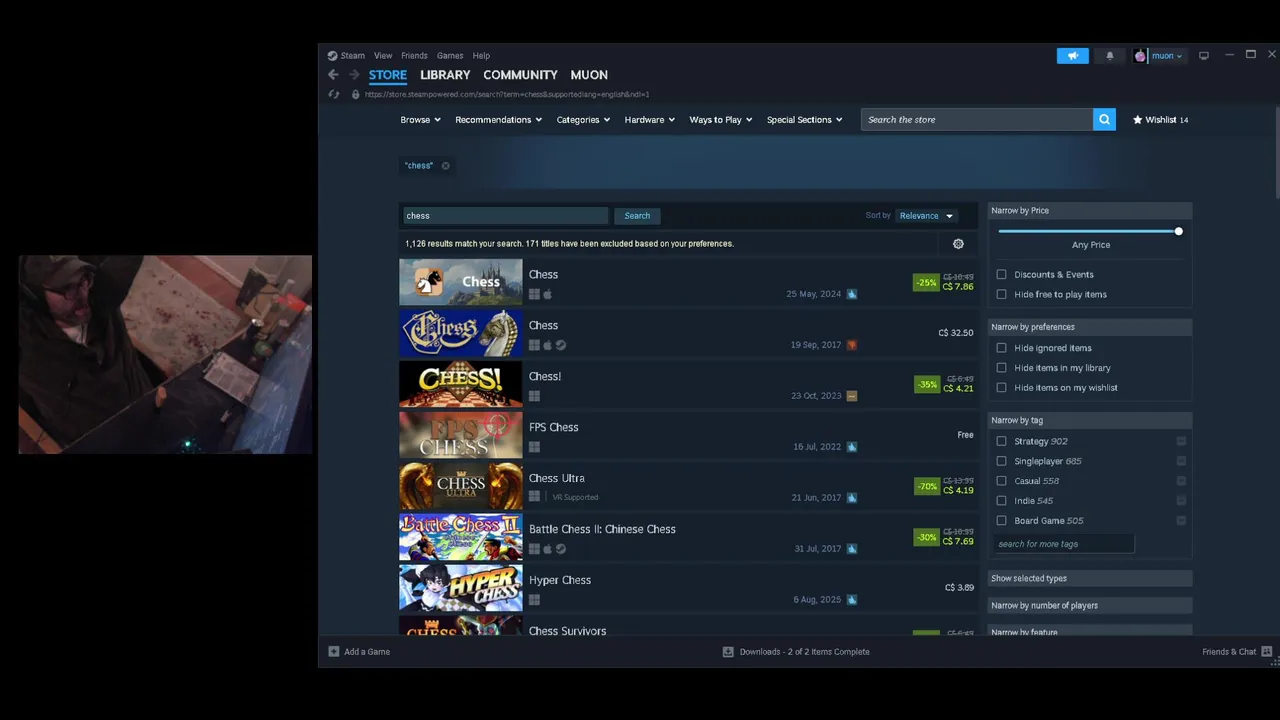Open Sort by Relevance dropdown
The image size is (1280, 720).
click(926, 216)
